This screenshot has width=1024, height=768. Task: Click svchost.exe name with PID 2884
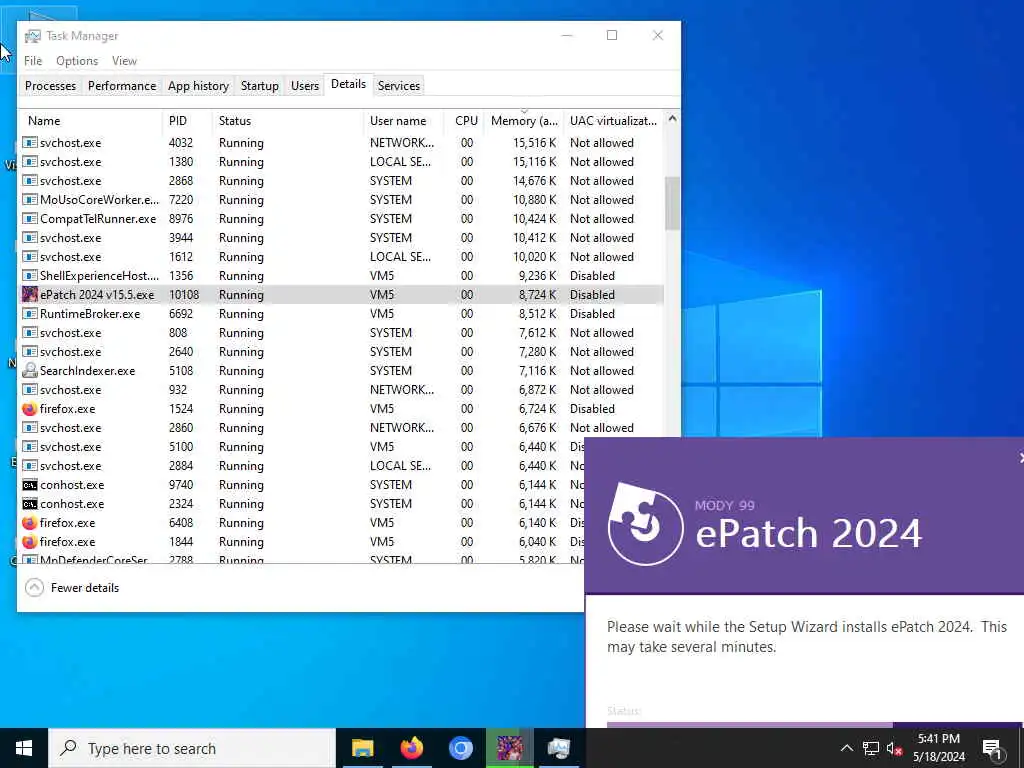(71, 466)
